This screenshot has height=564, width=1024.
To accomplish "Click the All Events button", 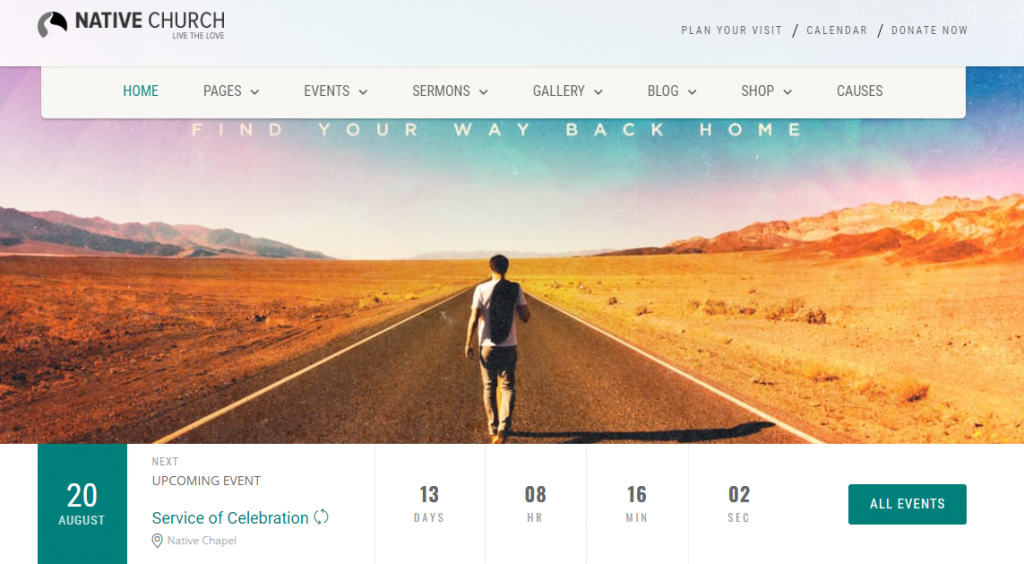I will [907, 504].
